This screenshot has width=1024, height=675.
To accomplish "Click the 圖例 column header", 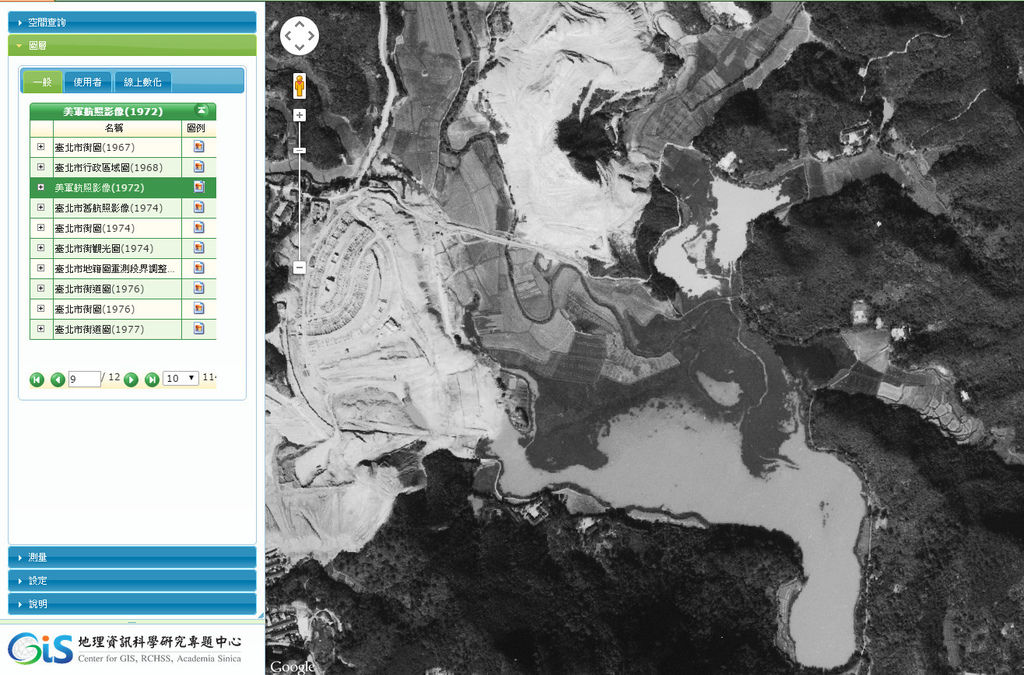I will coord(197,128).
